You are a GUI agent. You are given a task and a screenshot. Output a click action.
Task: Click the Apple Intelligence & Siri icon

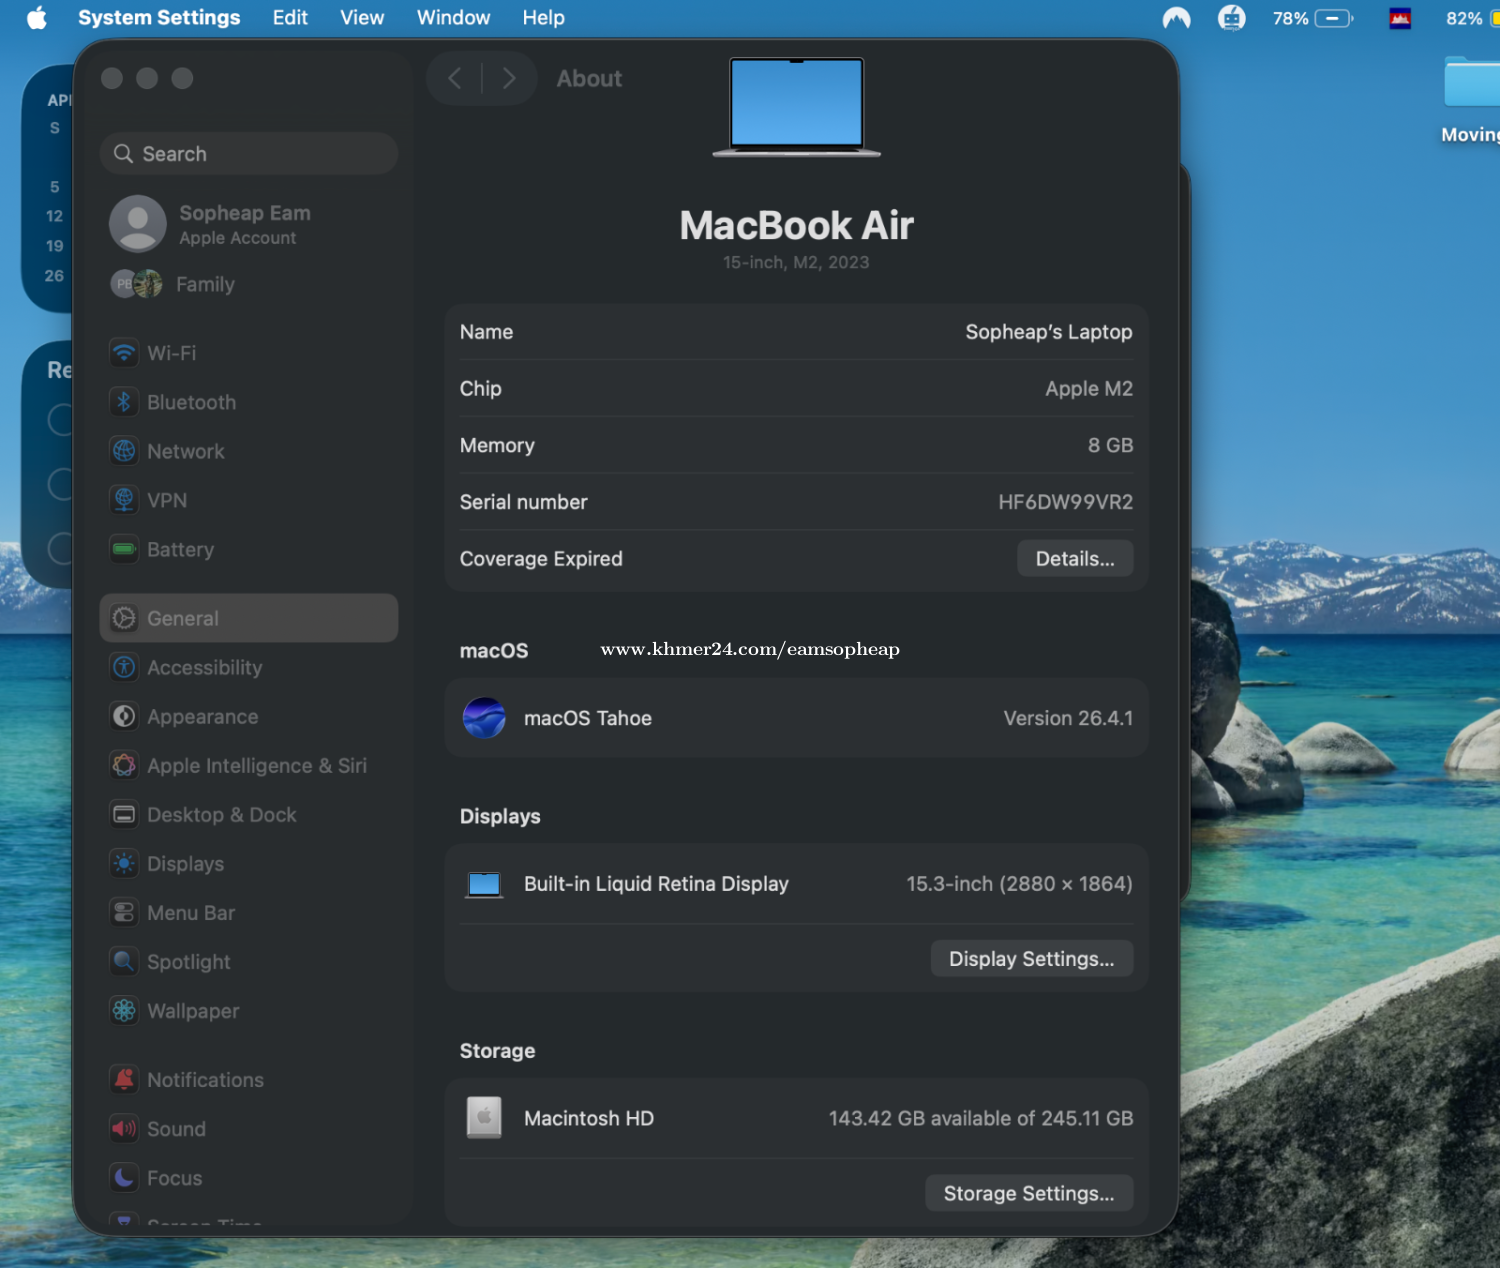click(124, 765)
